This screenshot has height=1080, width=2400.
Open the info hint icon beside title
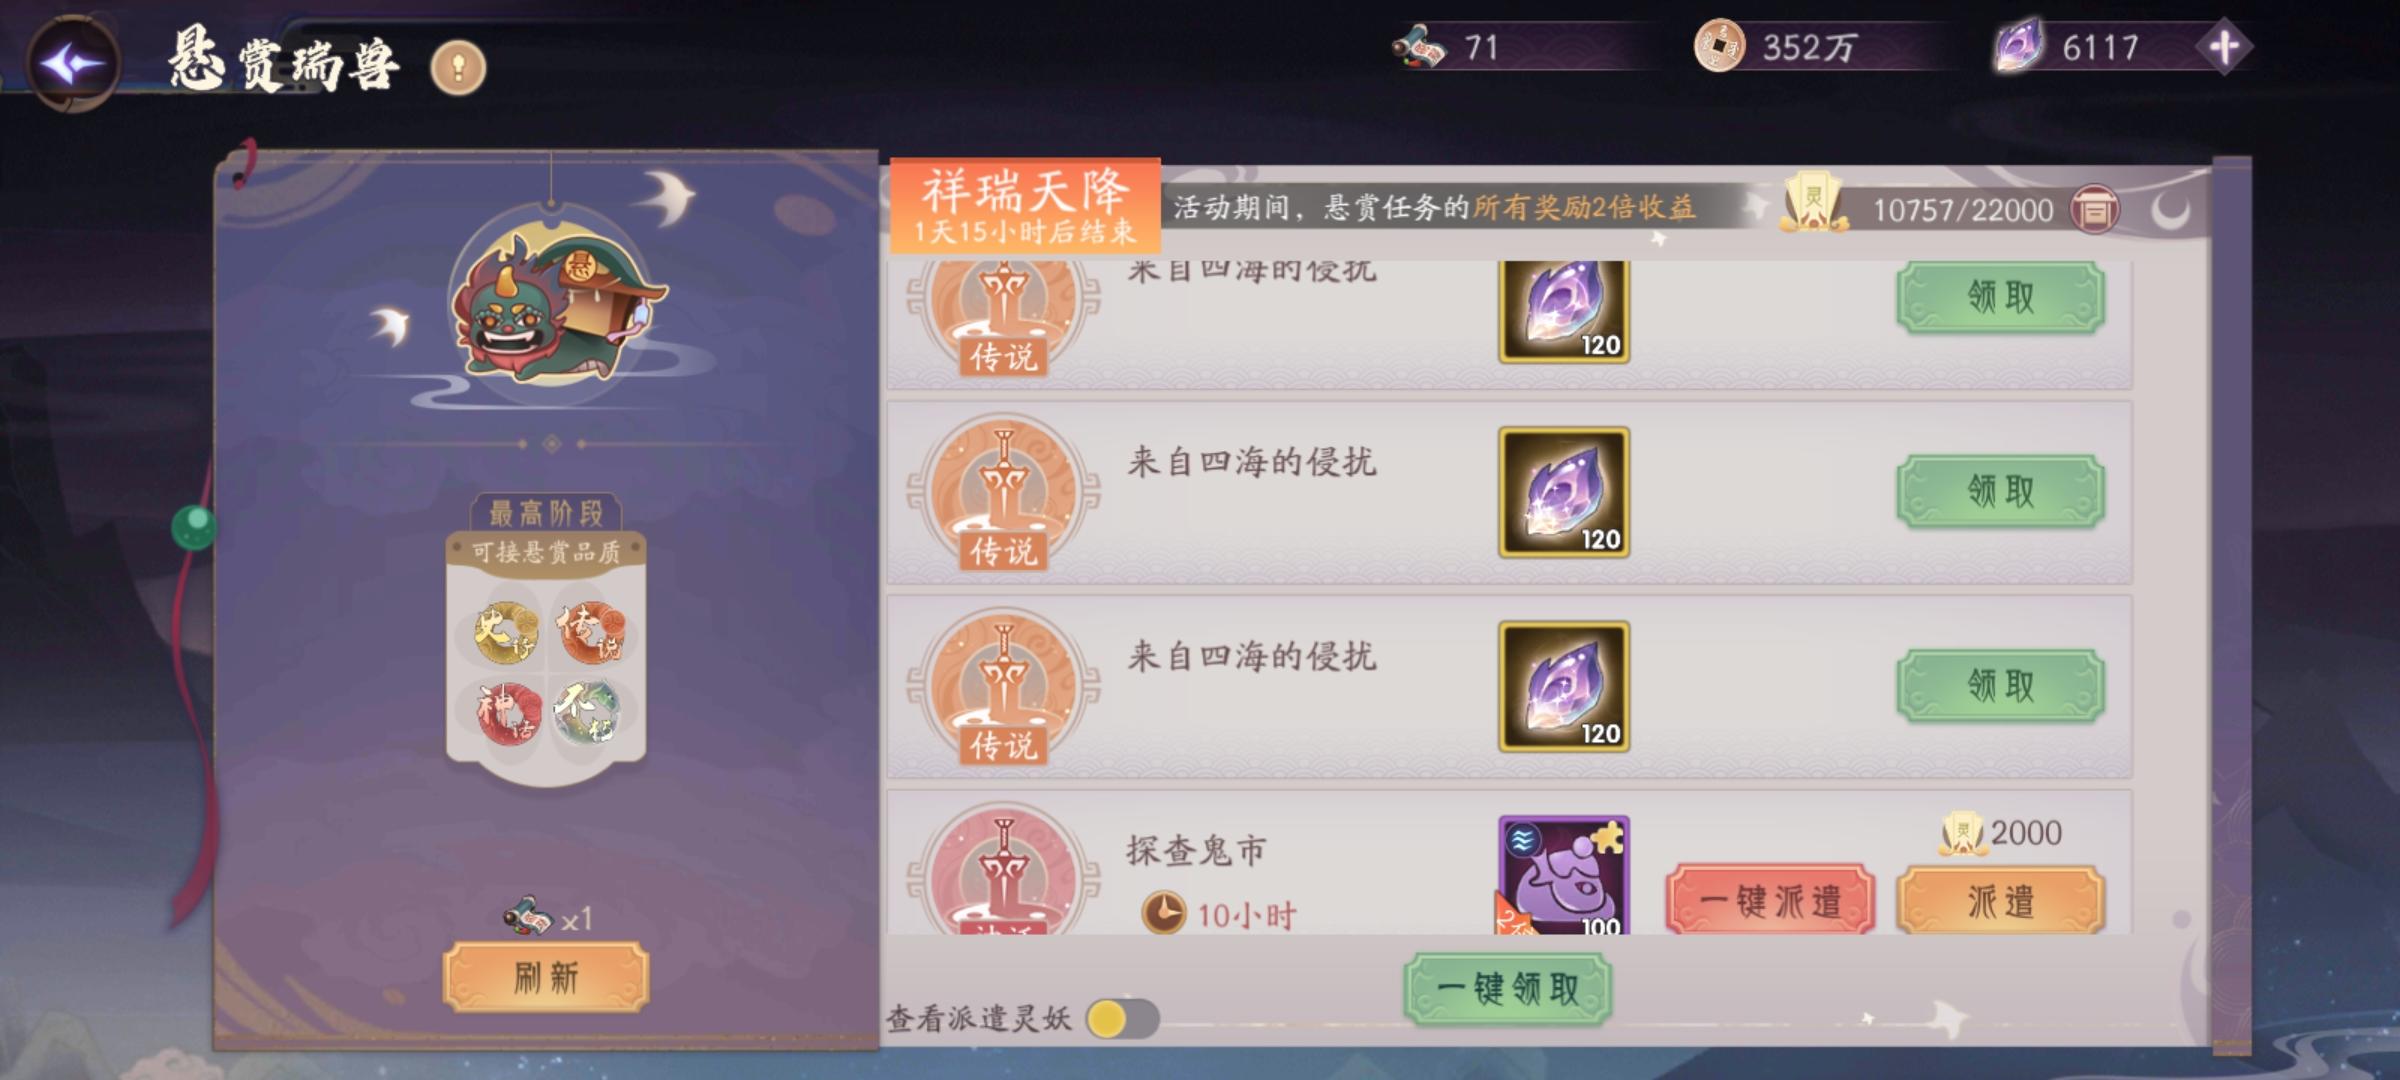coord(458,68)
